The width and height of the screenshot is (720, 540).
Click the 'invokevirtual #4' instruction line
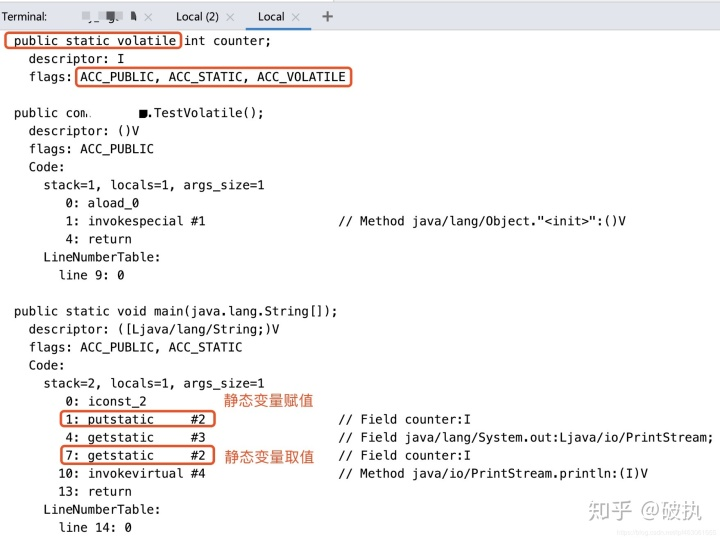click(132, 473)
